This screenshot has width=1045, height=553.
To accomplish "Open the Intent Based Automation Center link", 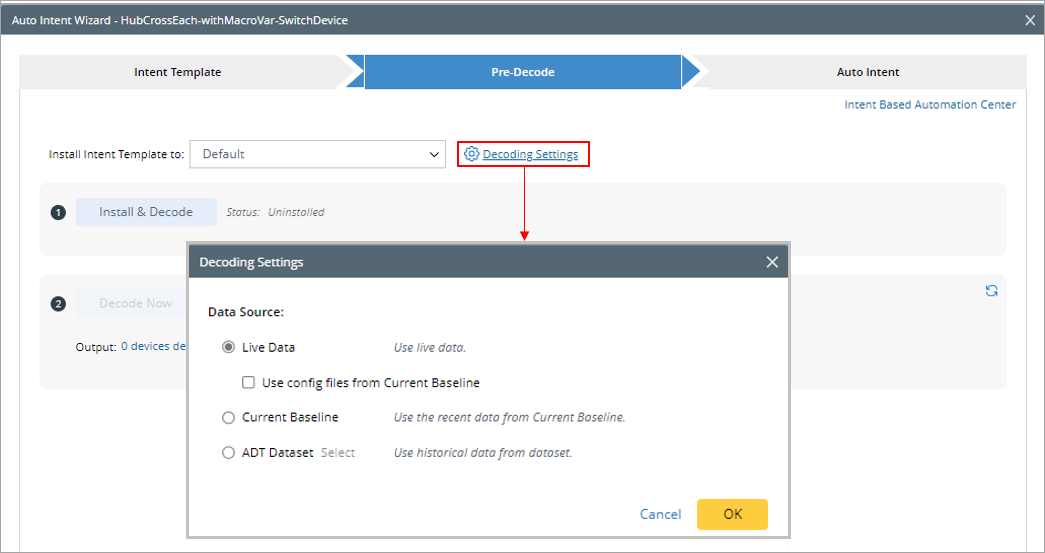I will (x=929, y=105).
